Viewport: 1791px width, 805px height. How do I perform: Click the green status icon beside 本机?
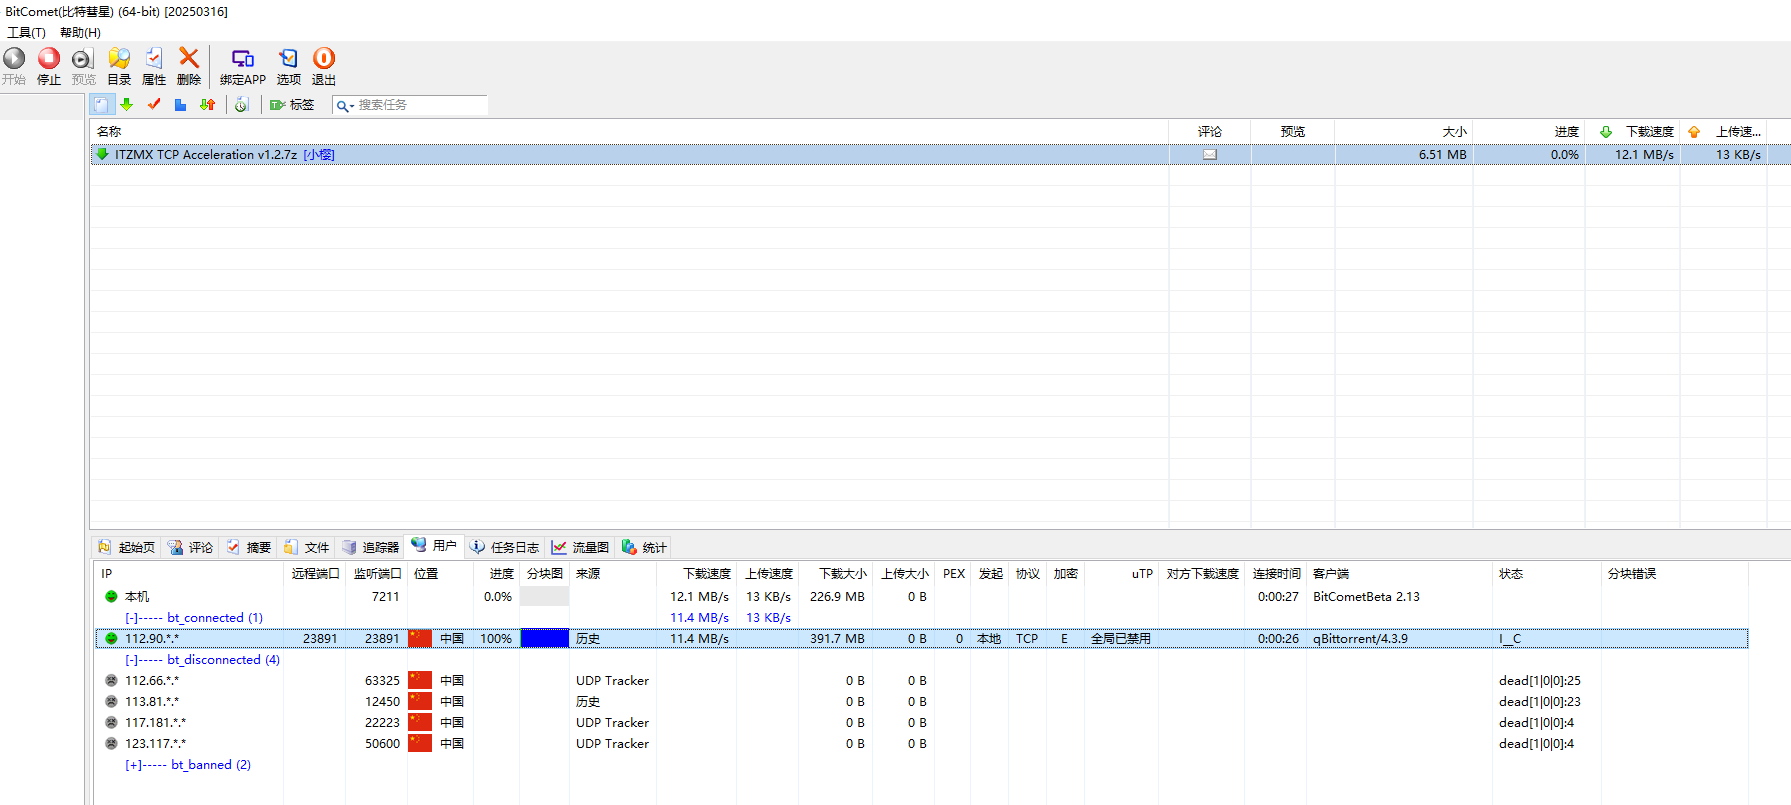(x=111, y=596)
